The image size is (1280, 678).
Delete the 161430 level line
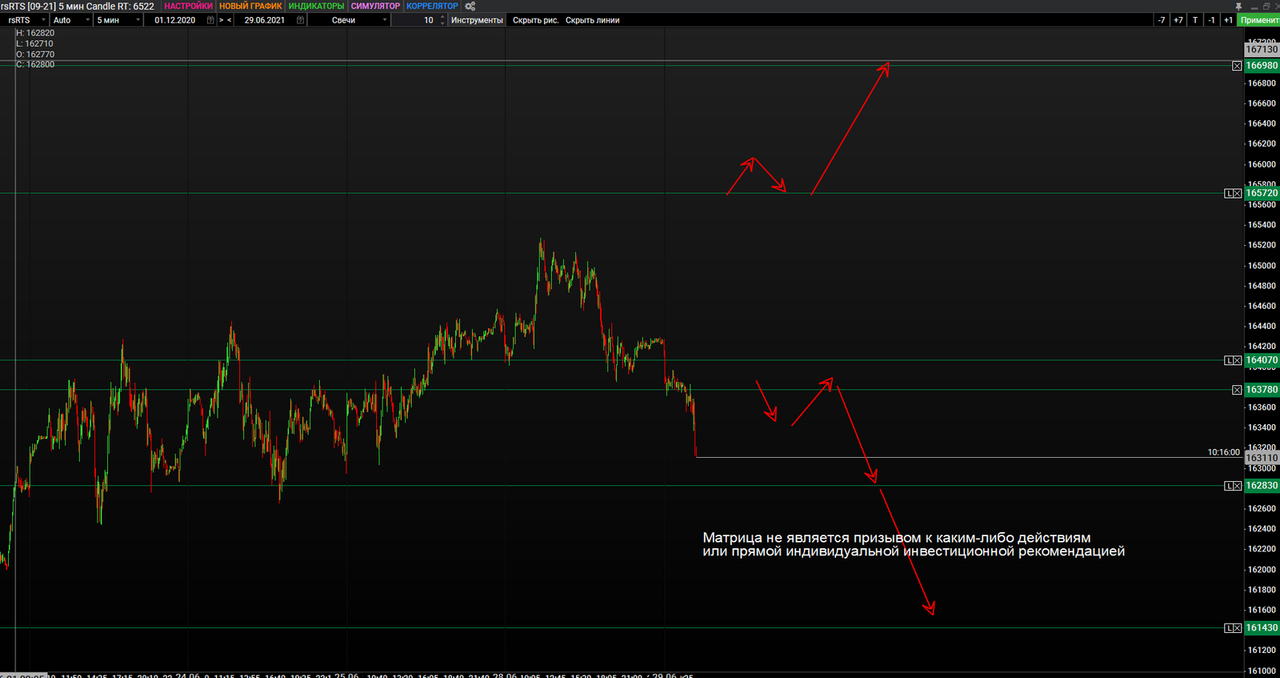click(x=1237, y=627)
